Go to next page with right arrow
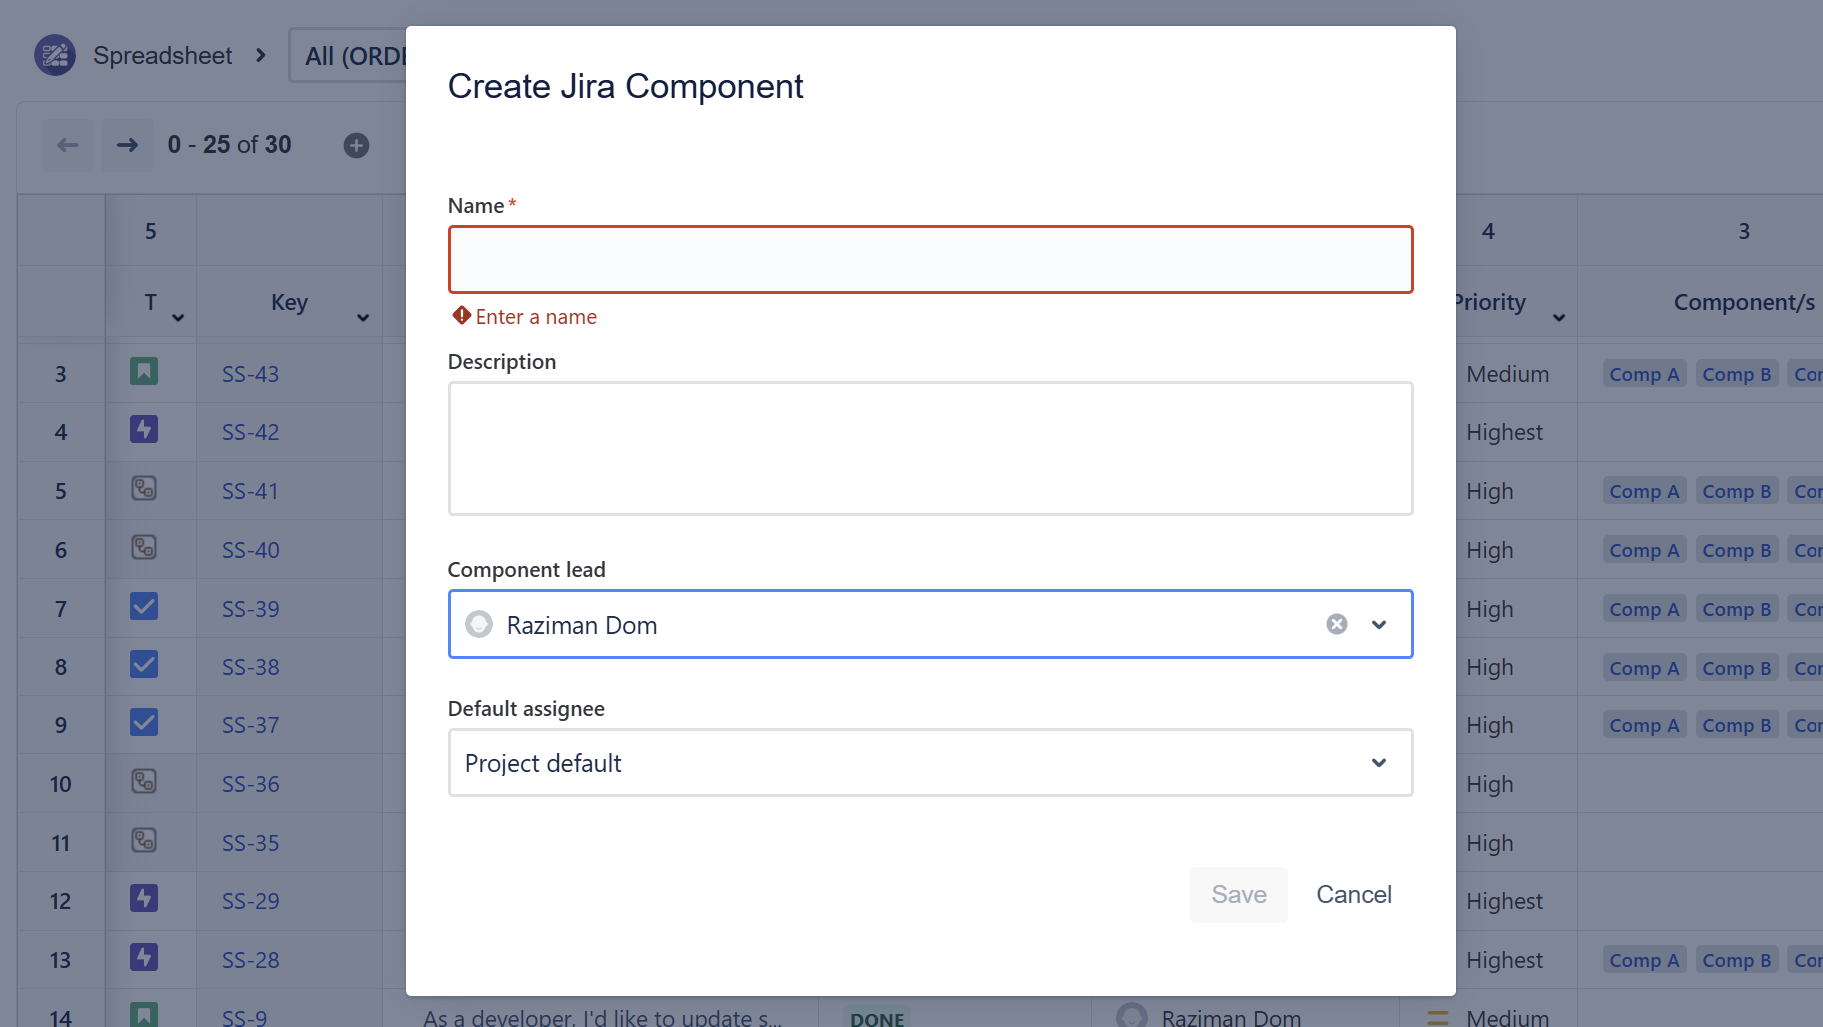This screenshot has width=1823, height=1027. [127, 145]
